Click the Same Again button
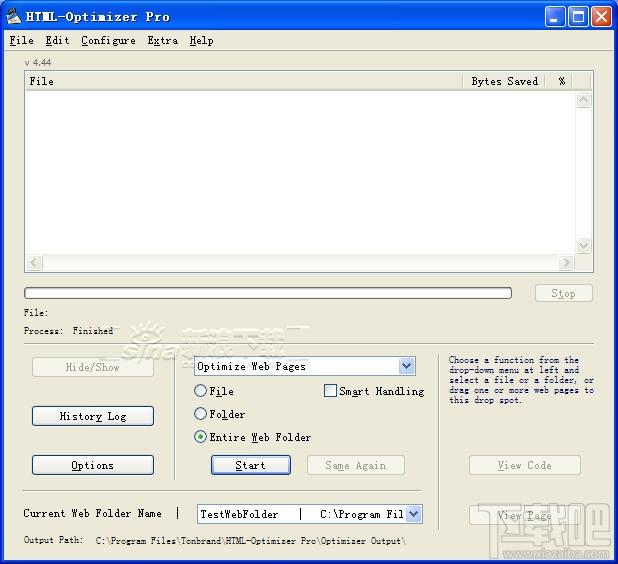Screen dimensions: 618x564 [x=356, y=465]
